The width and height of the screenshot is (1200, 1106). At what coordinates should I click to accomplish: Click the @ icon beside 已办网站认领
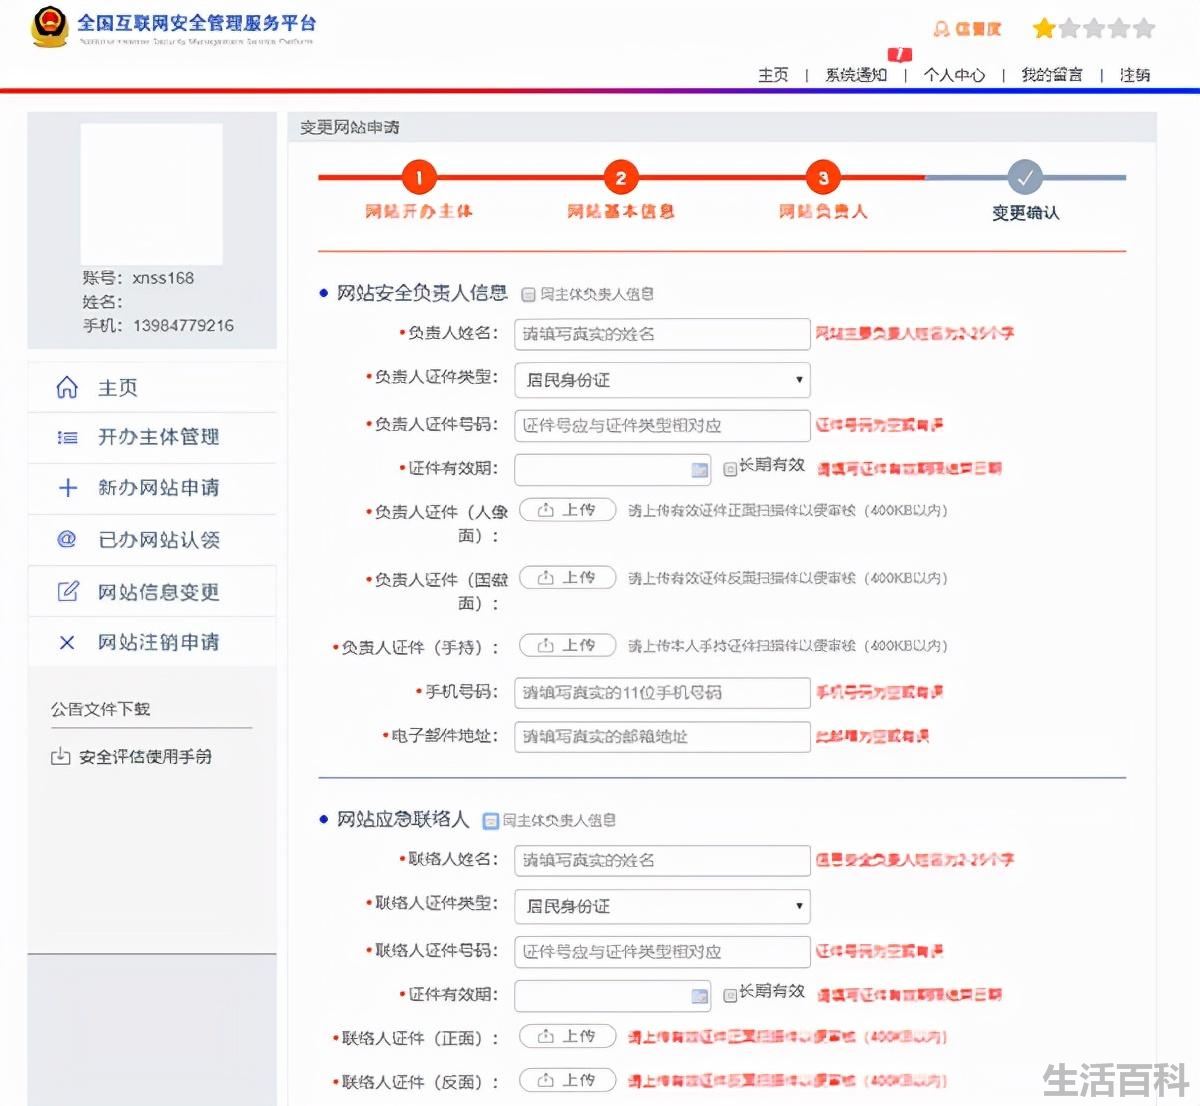(x=67, y=539)
